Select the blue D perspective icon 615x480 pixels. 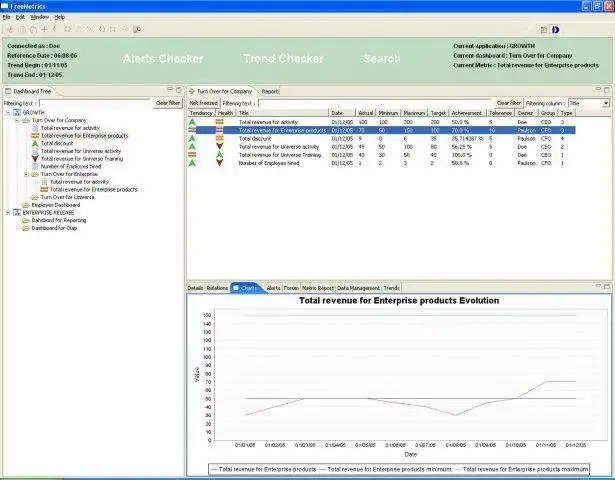555,30
